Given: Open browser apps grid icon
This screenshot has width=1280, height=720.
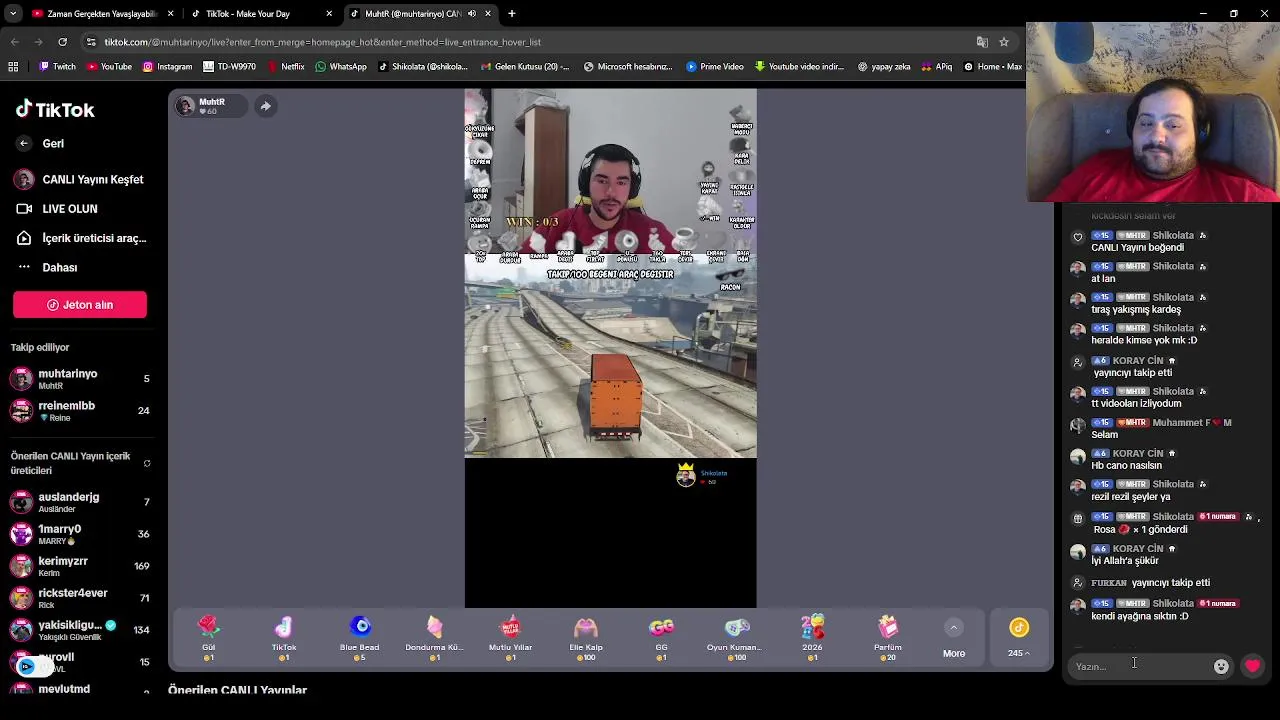Looking at the screenshot, I should pyautogui.click(x=13, y=67).
